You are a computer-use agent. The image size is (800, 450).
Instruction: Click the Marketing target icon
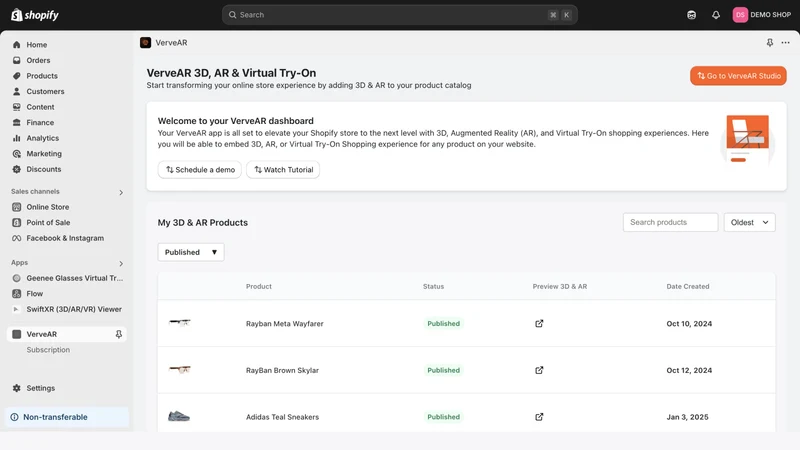click(x=17, y=154)
